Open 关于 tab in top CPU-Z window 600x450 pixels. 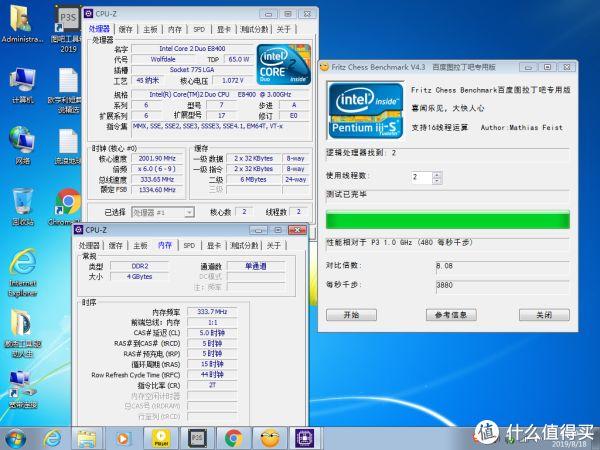tap(284, 29)
